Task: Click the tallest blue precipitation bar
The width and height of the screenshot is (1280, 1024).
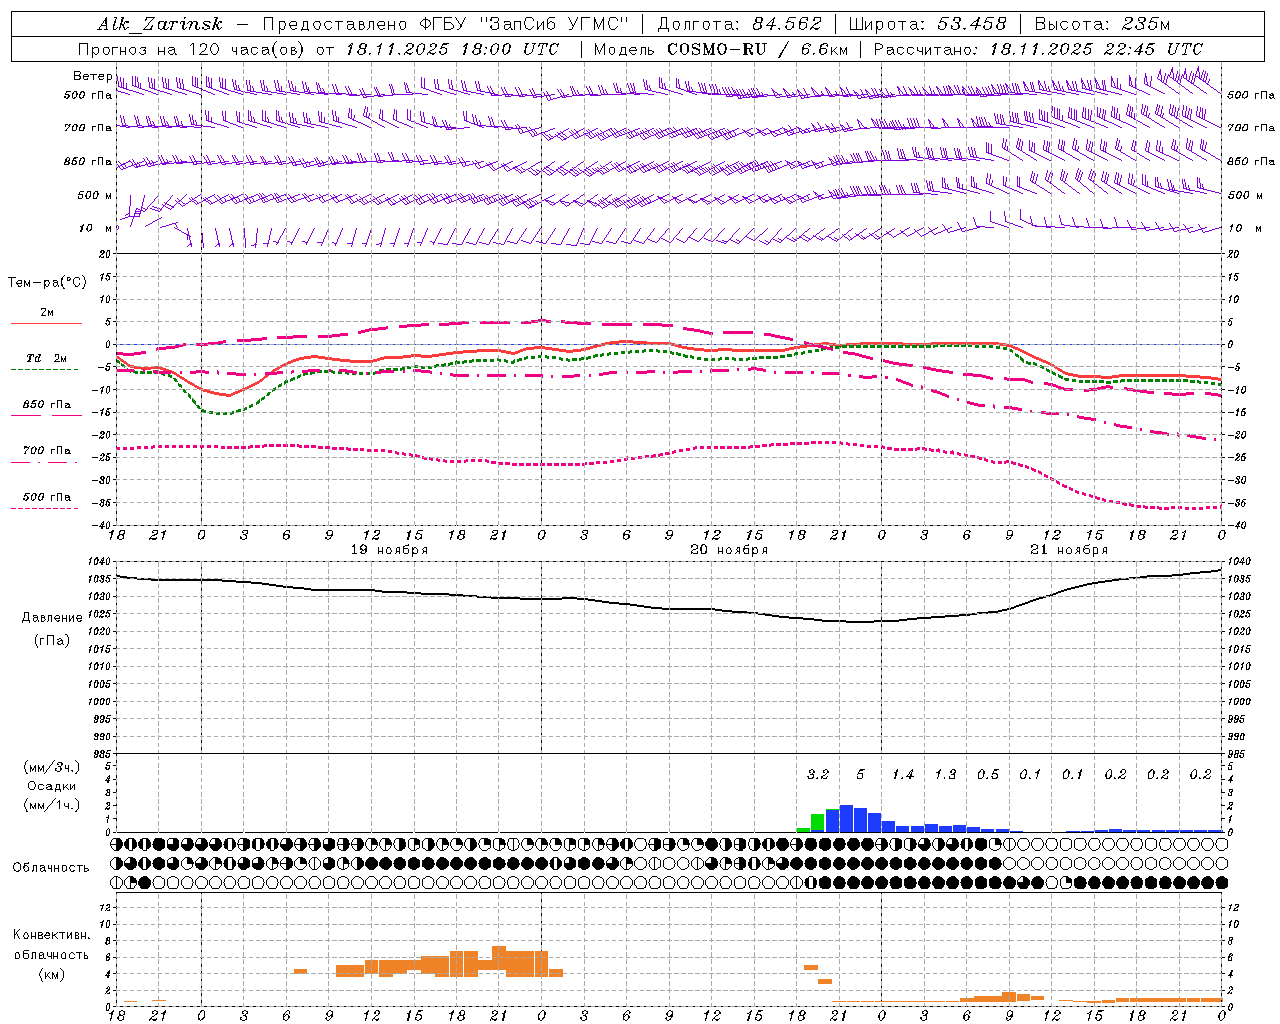Action: click(x=846, y=818)
